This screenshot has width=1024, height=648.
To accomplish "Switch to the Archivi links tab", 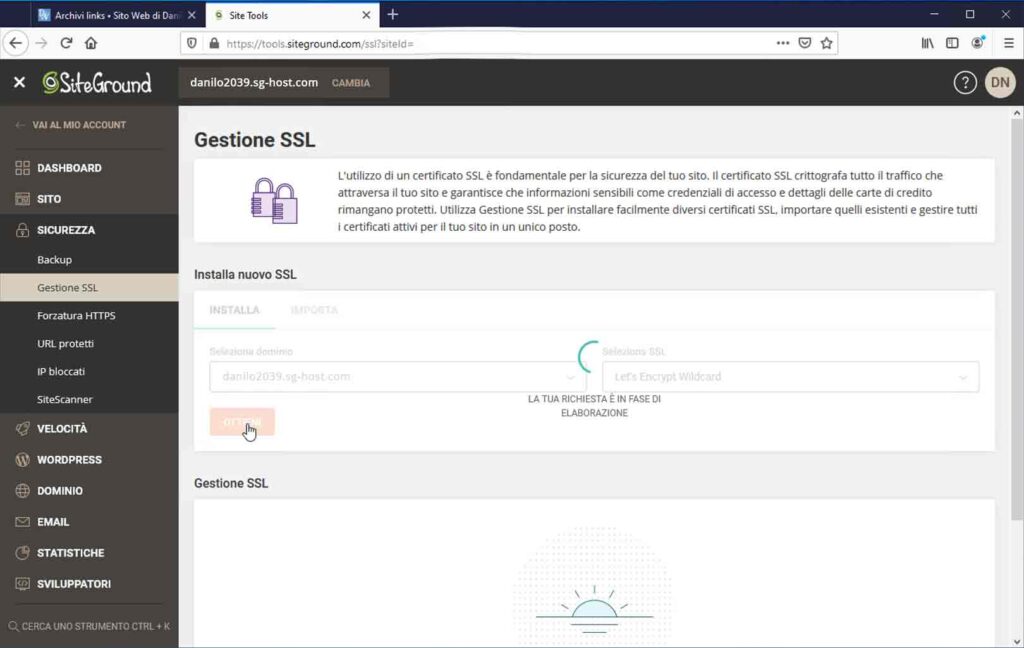I will (117, 15).
